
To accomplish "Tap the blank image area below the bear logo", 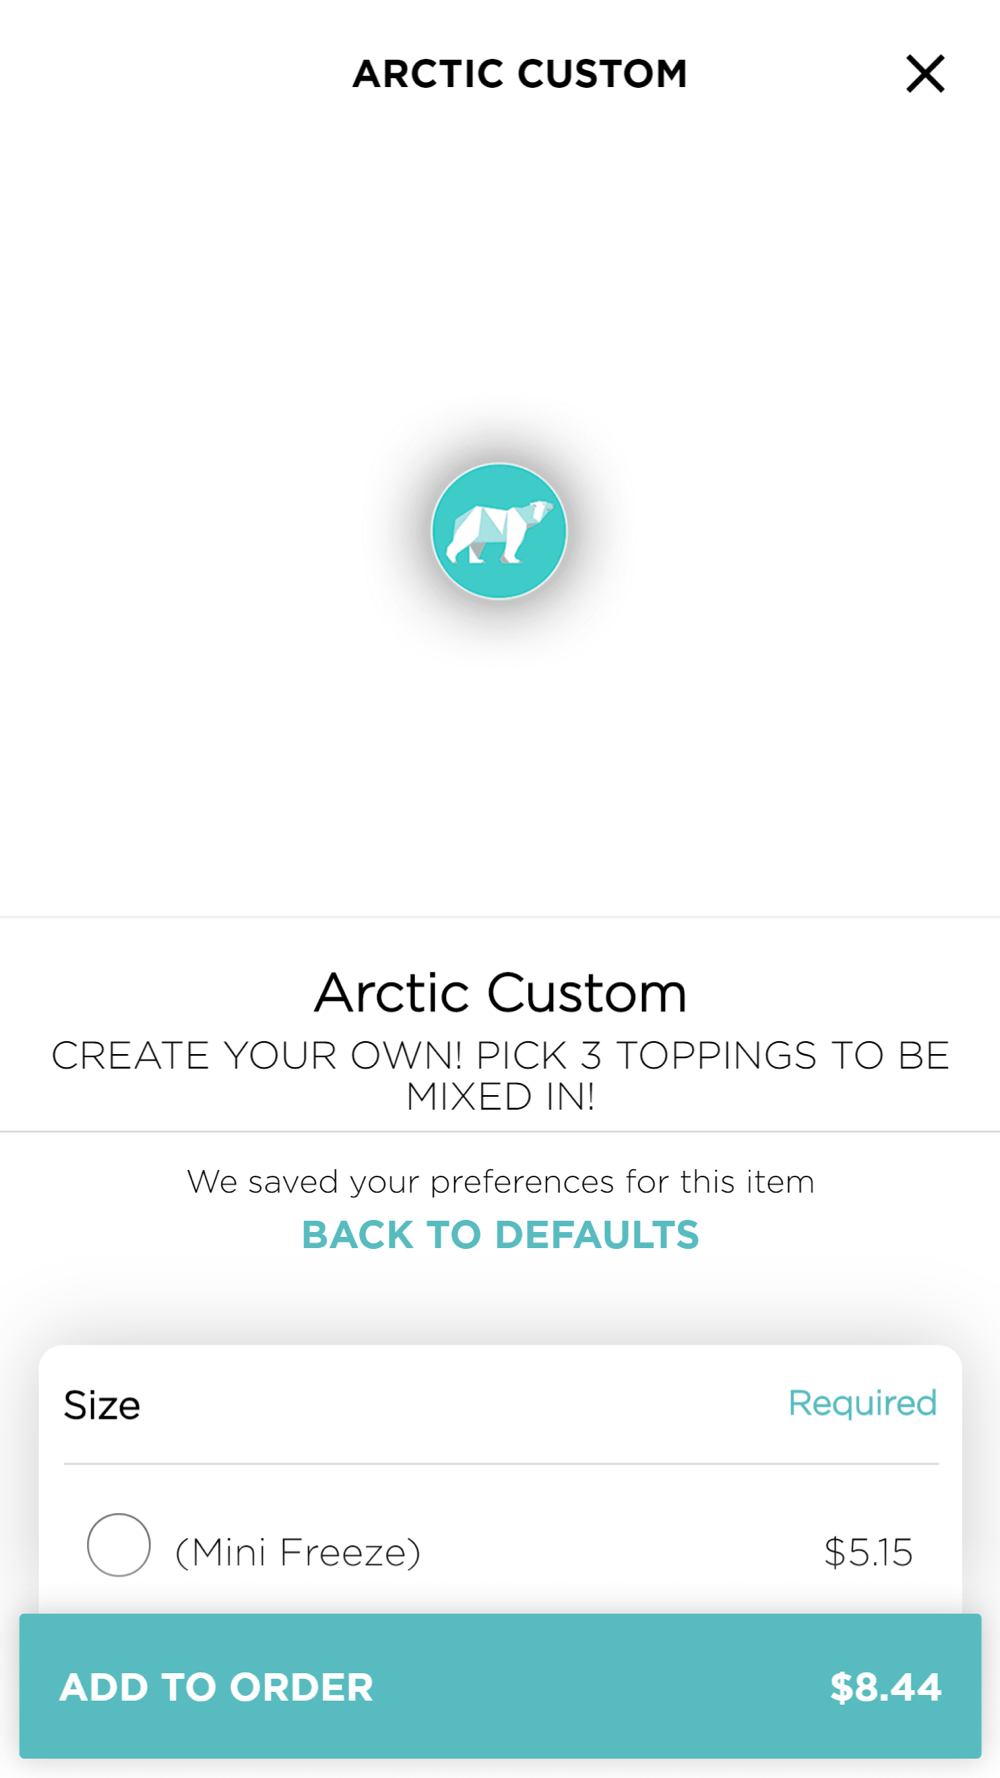I will (x=500, y=770).
